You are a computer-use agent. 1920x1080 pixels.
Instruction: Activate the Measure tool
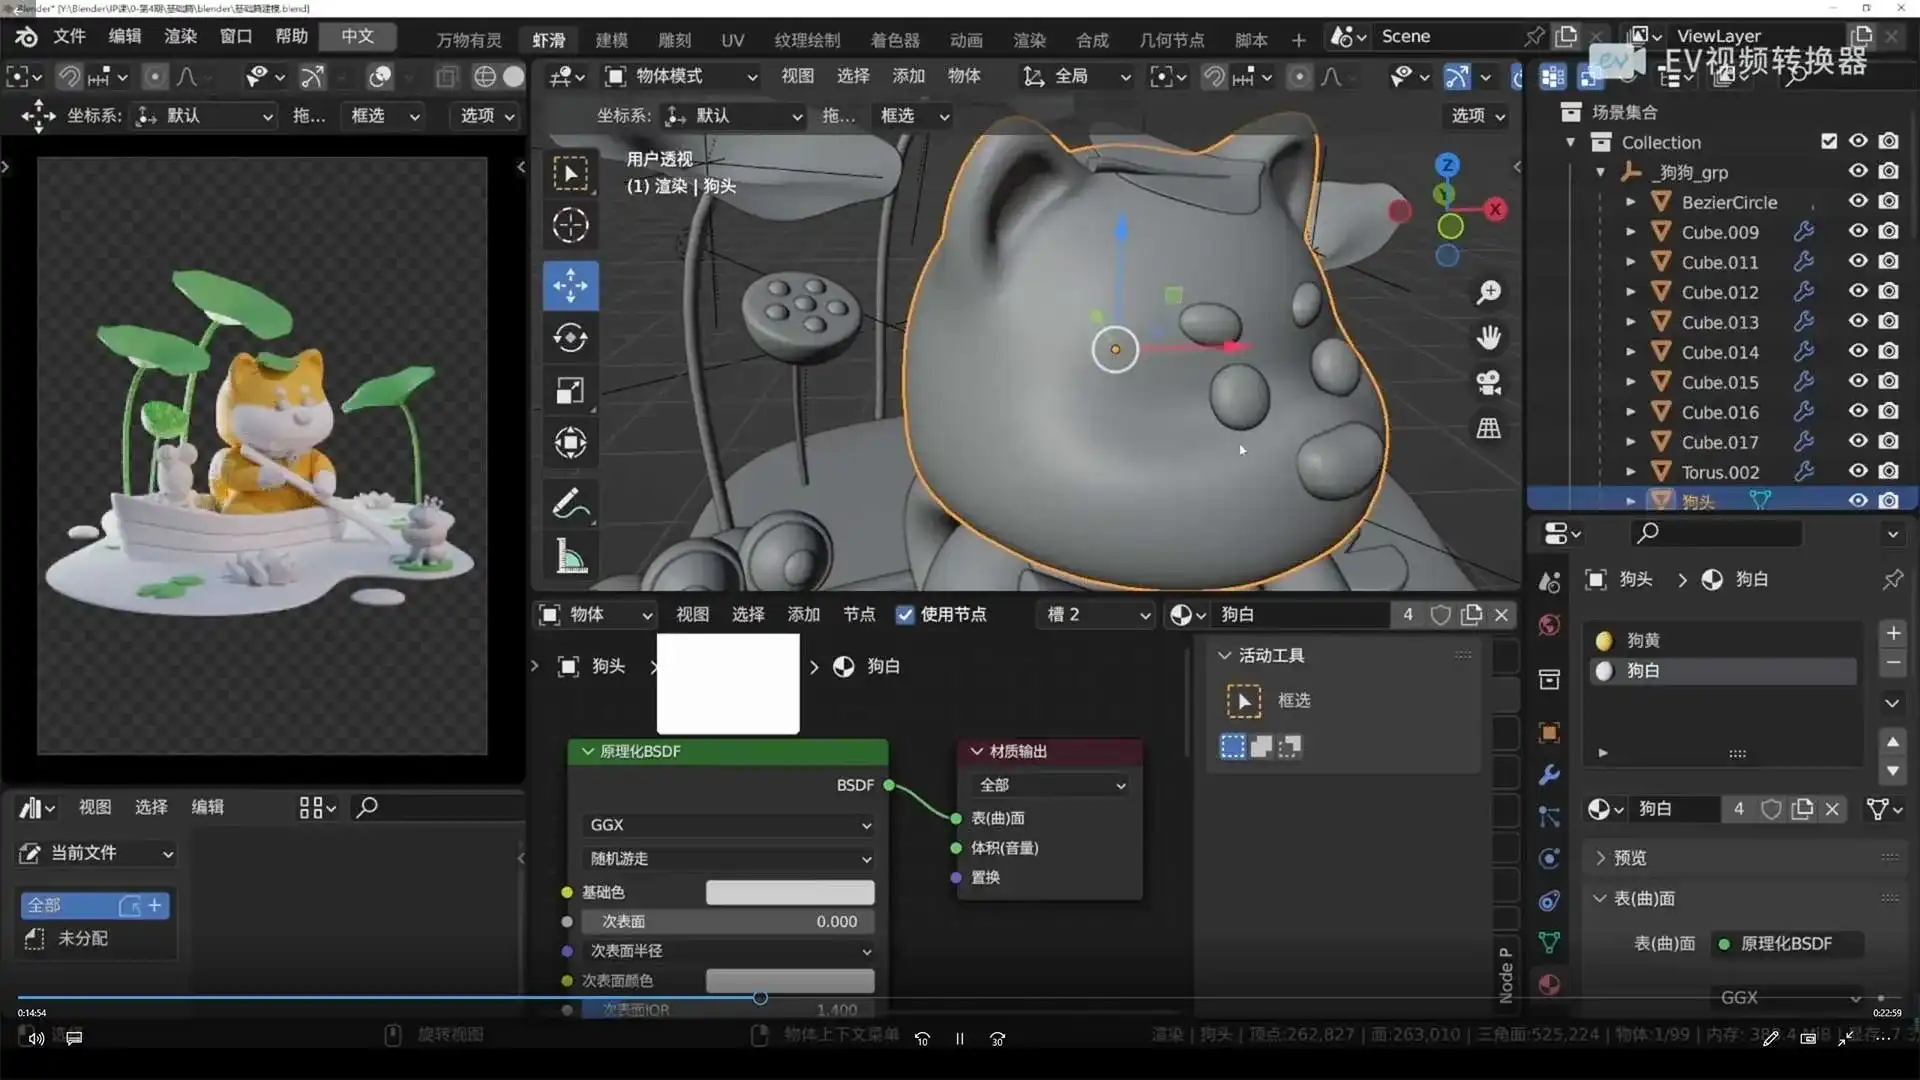570,557
